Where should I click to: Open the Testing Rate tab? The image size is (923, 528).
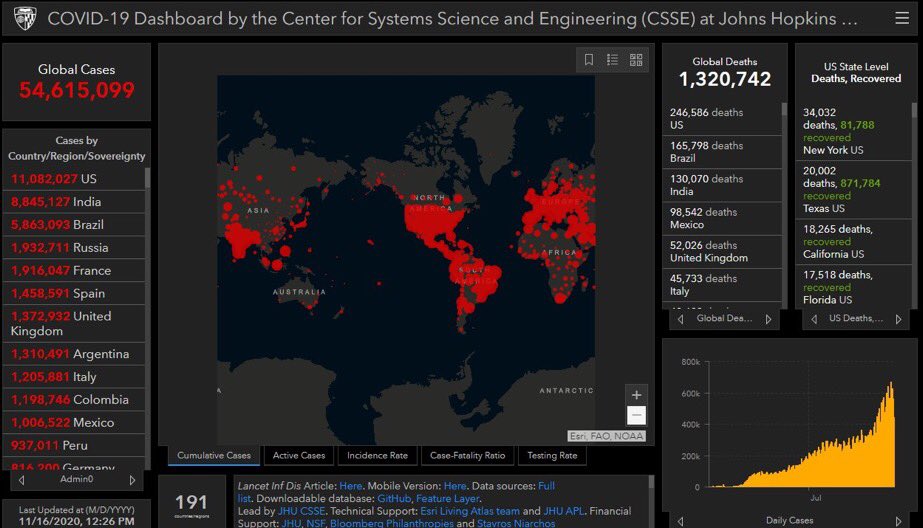[x=552, y=455]
